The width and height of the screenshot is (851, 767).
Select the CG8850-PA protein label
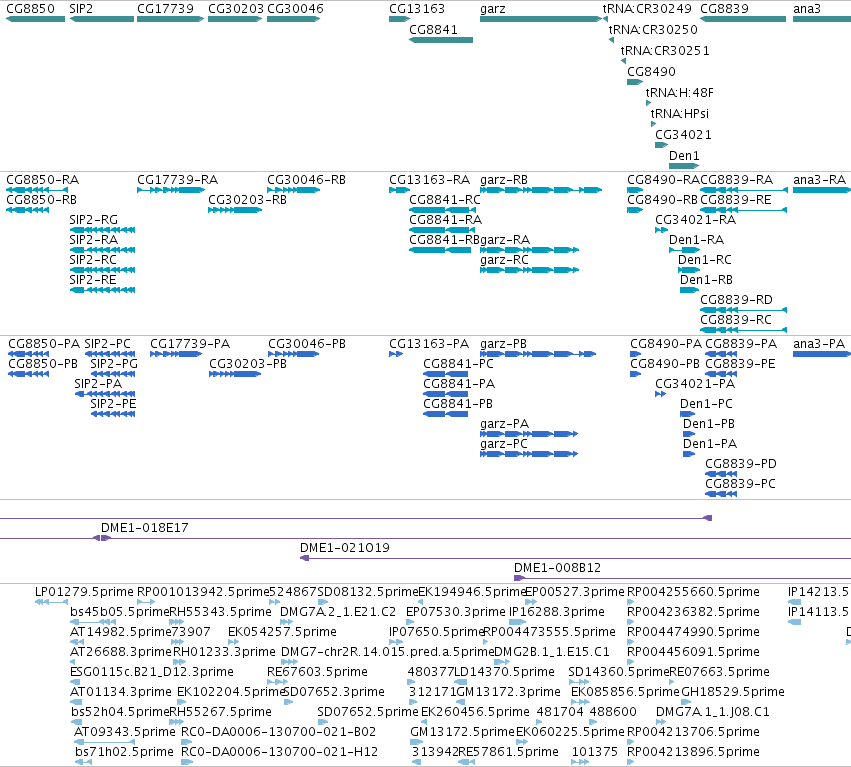44,344
